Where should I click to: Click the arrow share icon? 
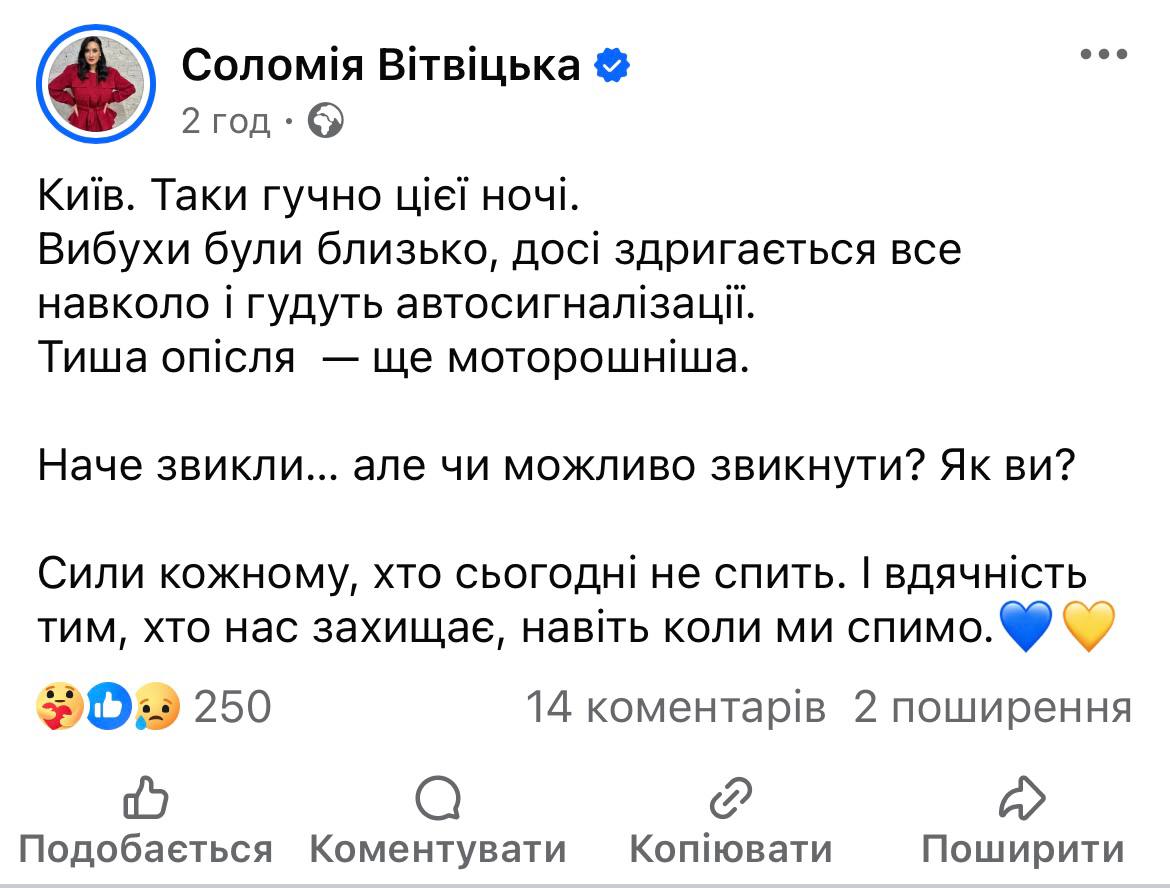coord(1022,799)
